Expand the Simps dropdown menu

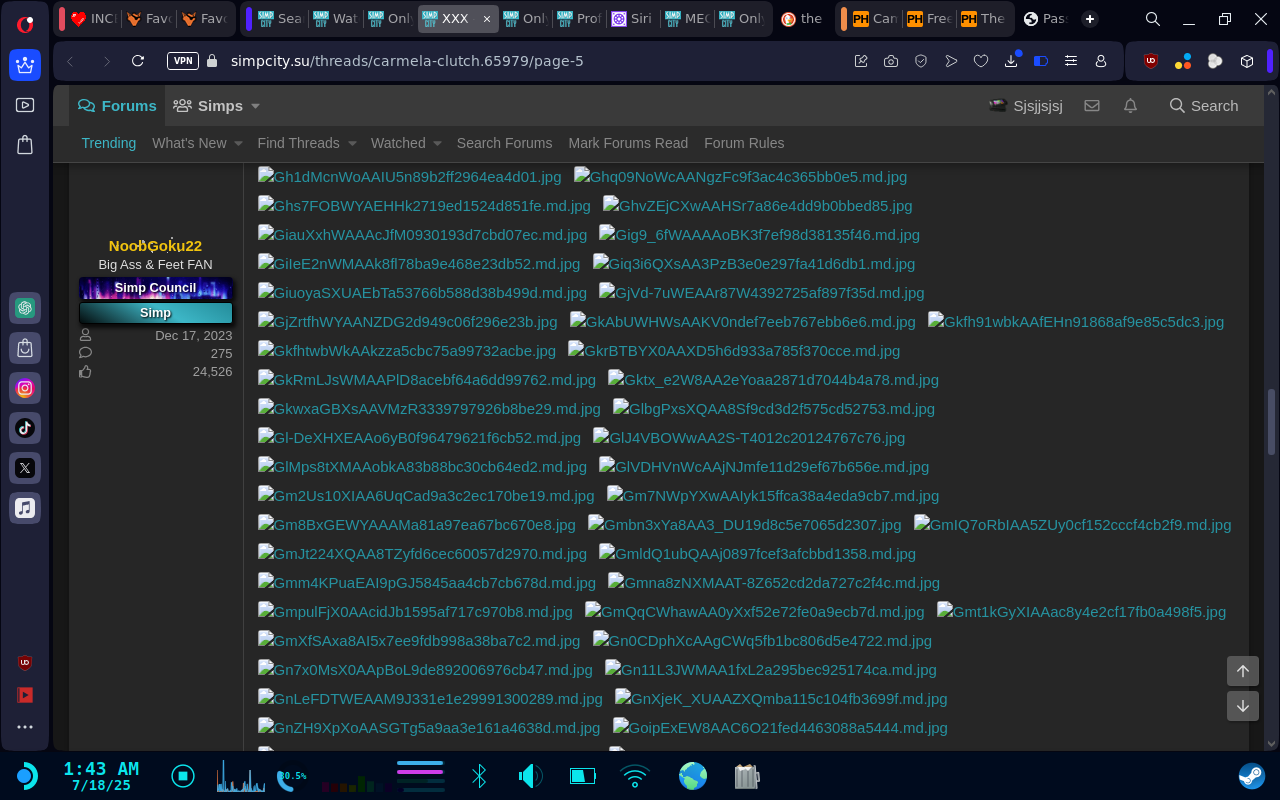(x=255, y=106)
